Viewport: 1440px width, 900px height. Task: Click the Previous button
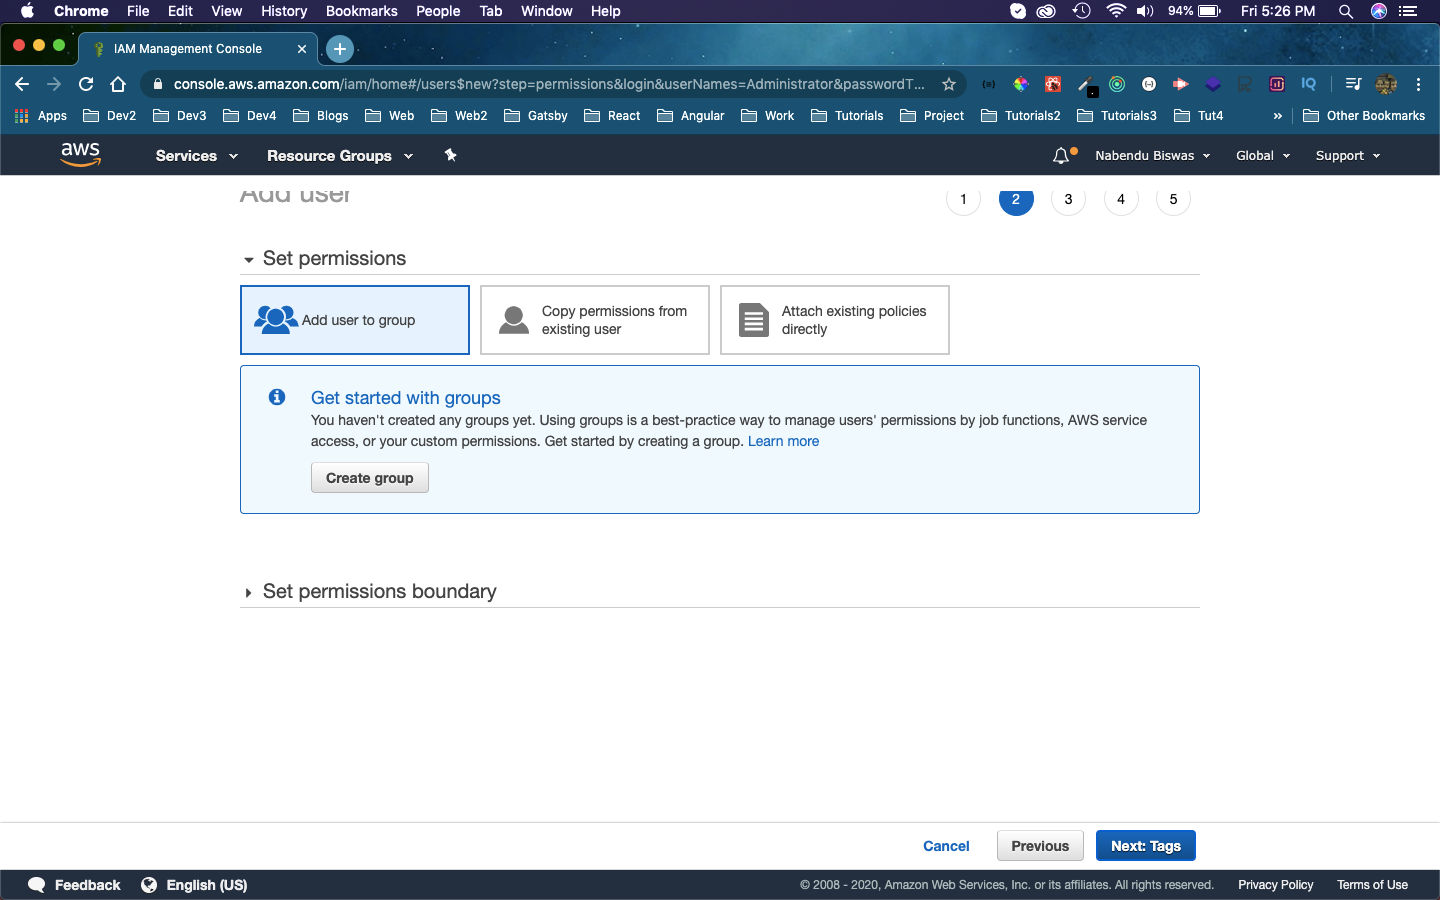tap(1040, 846)
